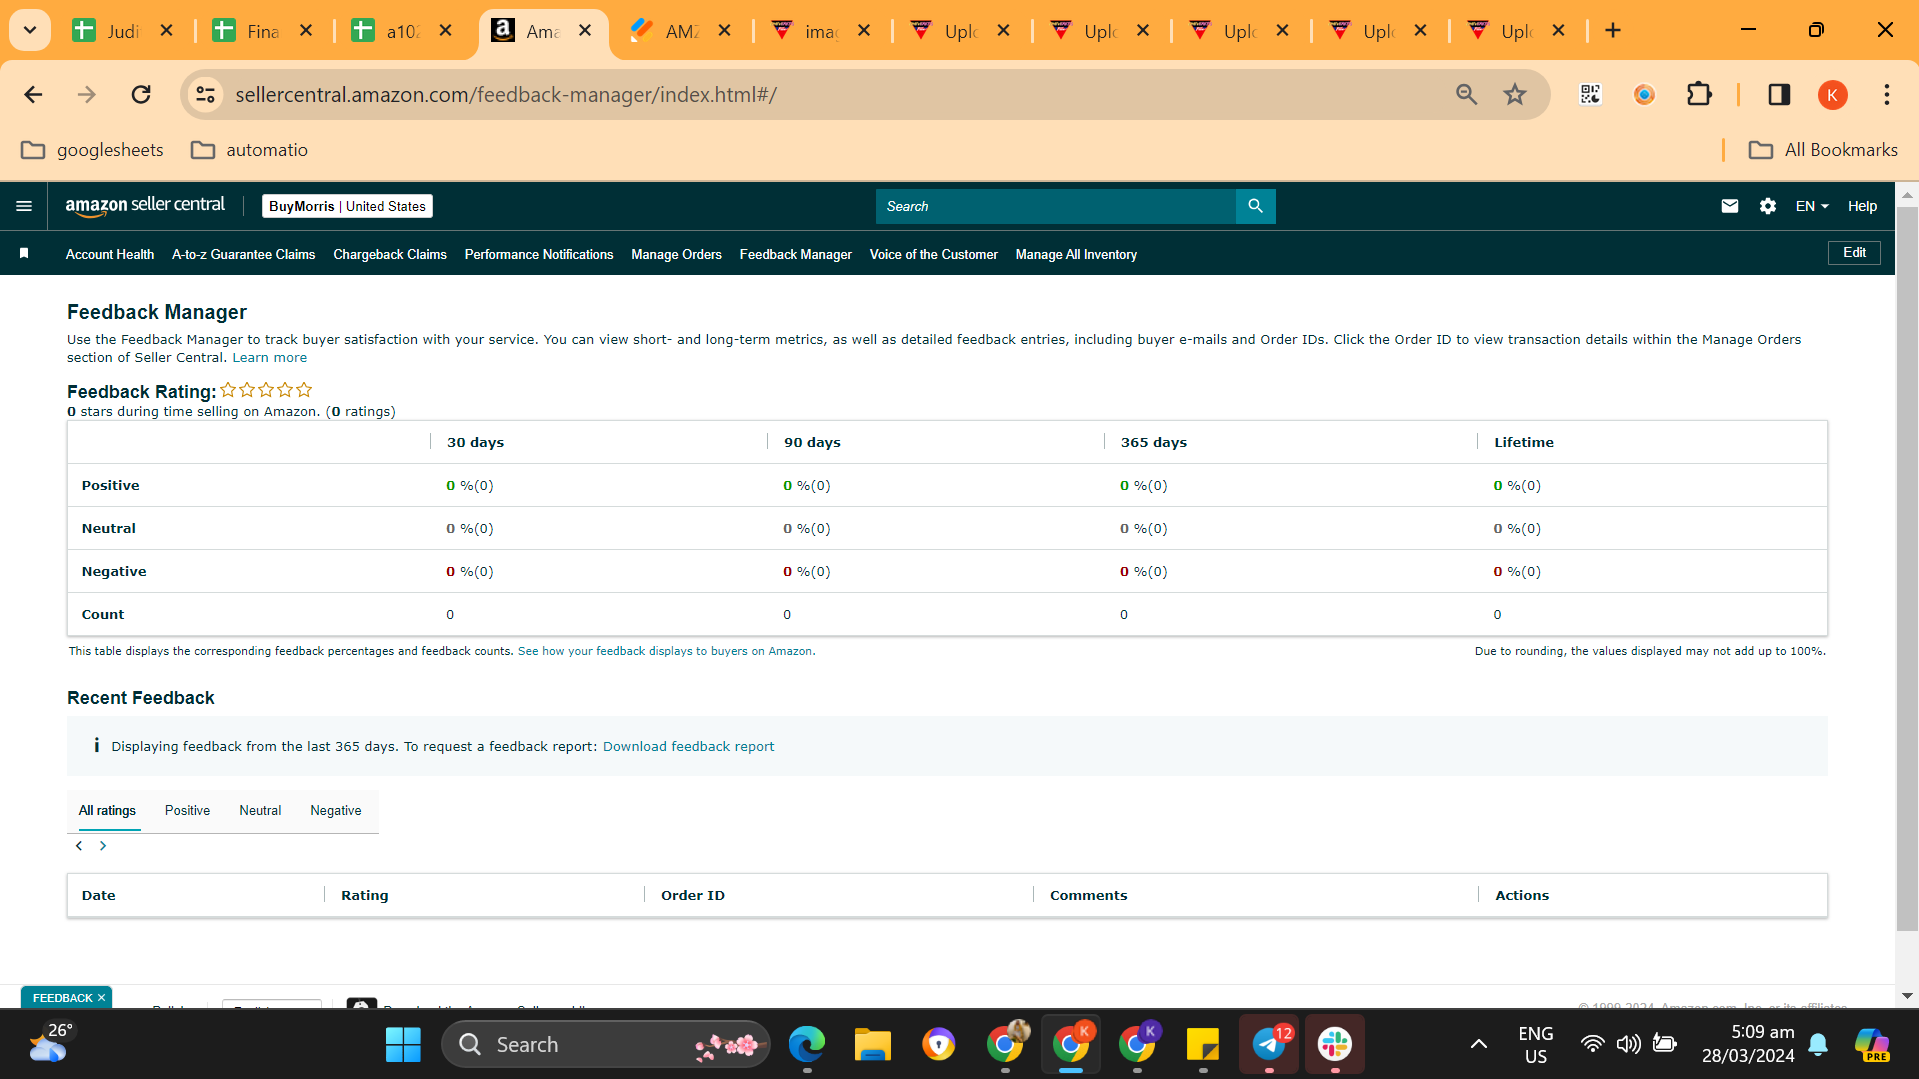1919x1079 pixels.
Task: Click the browser forward arrow
Action: click(87, 94)
